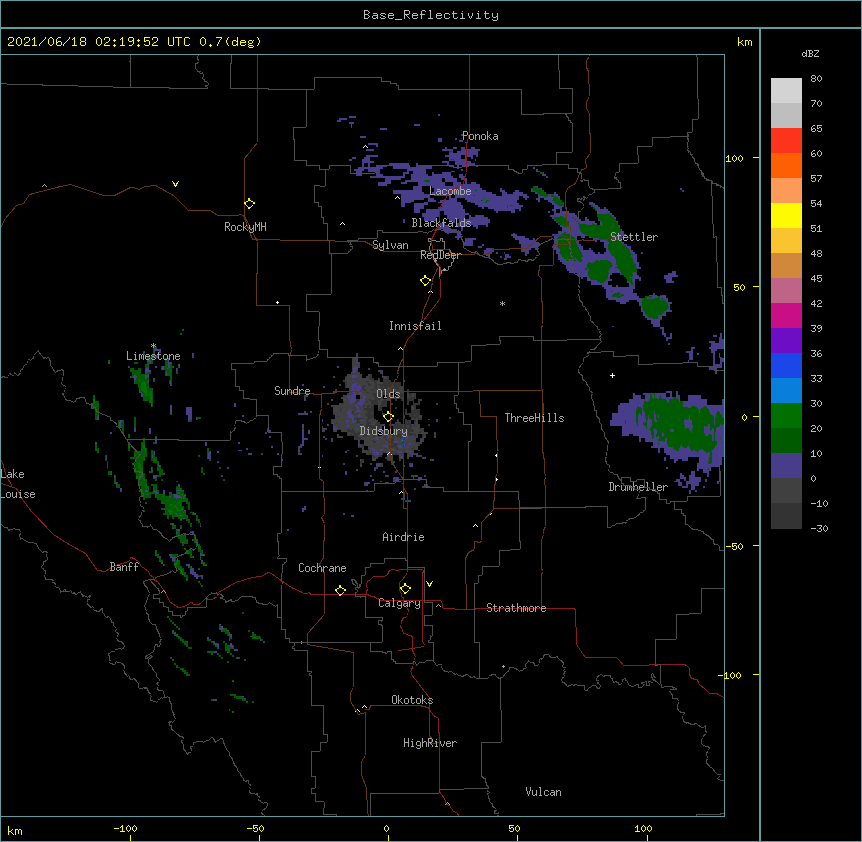Select the 33 dBZ light blue legend swatch
Screen dimensions: 862x842
(x=786, y=390)
